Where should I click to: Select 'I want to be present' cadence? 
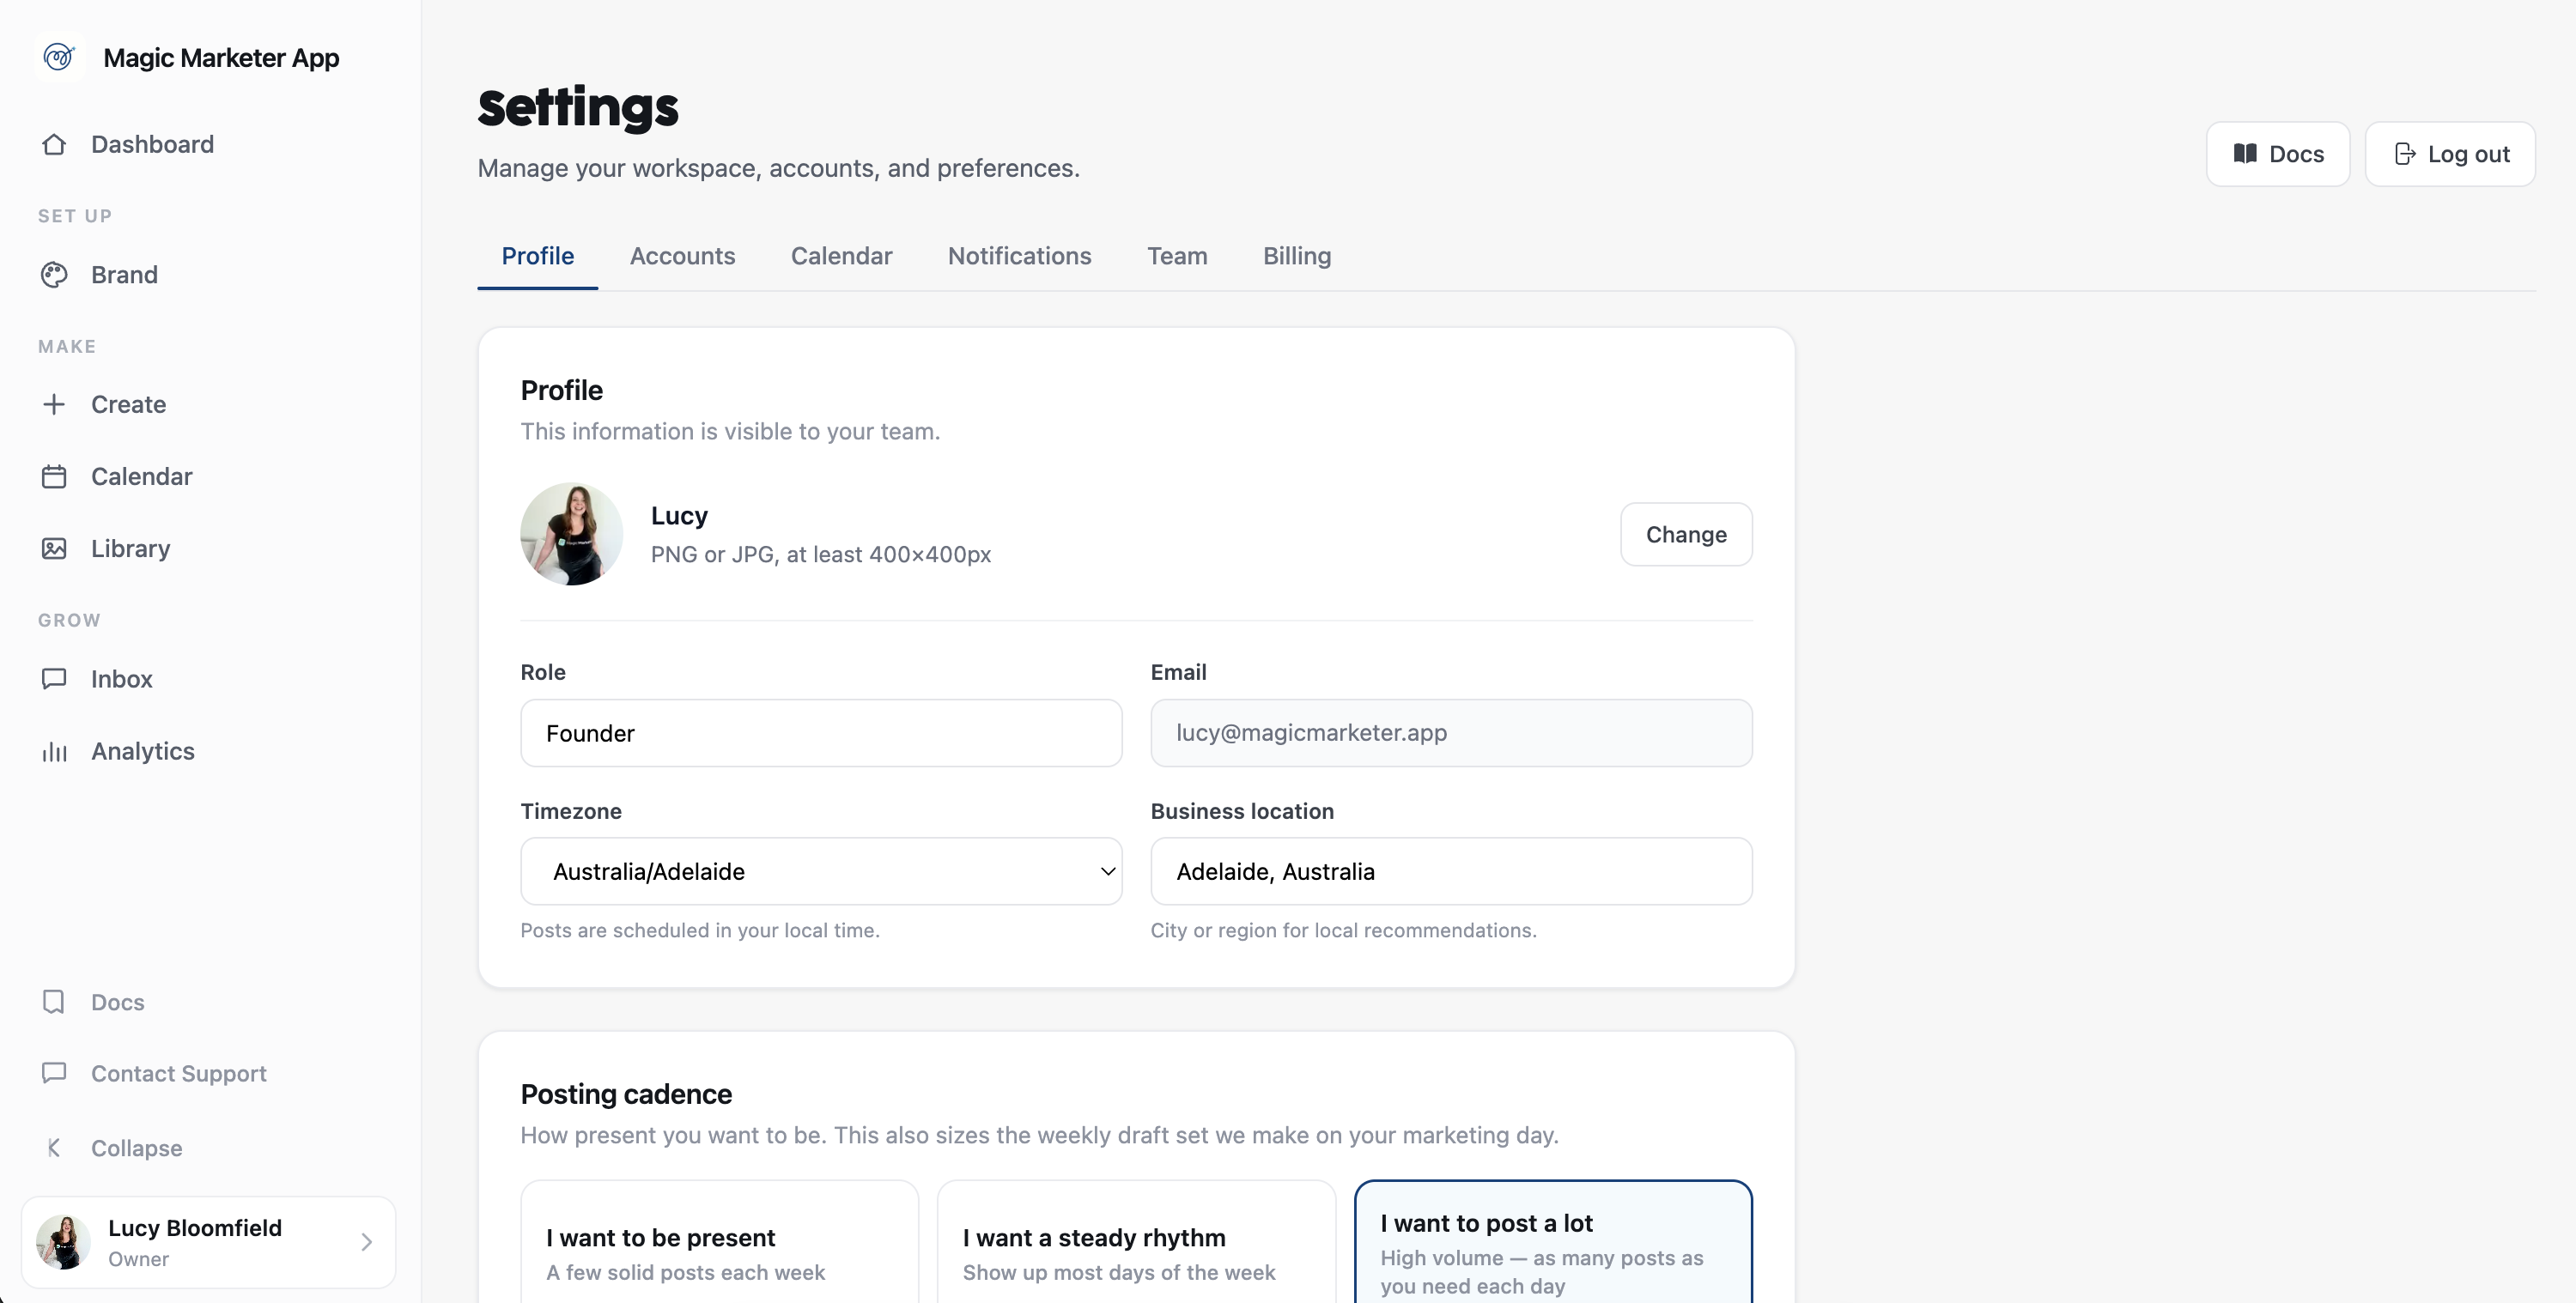719,1242
